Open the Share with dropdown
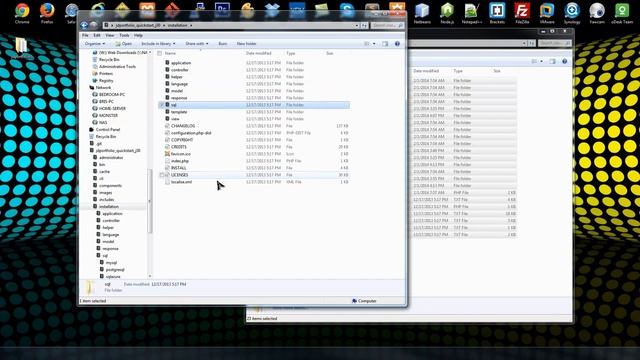Screen dimensions: 640x360 pos(196,44)
